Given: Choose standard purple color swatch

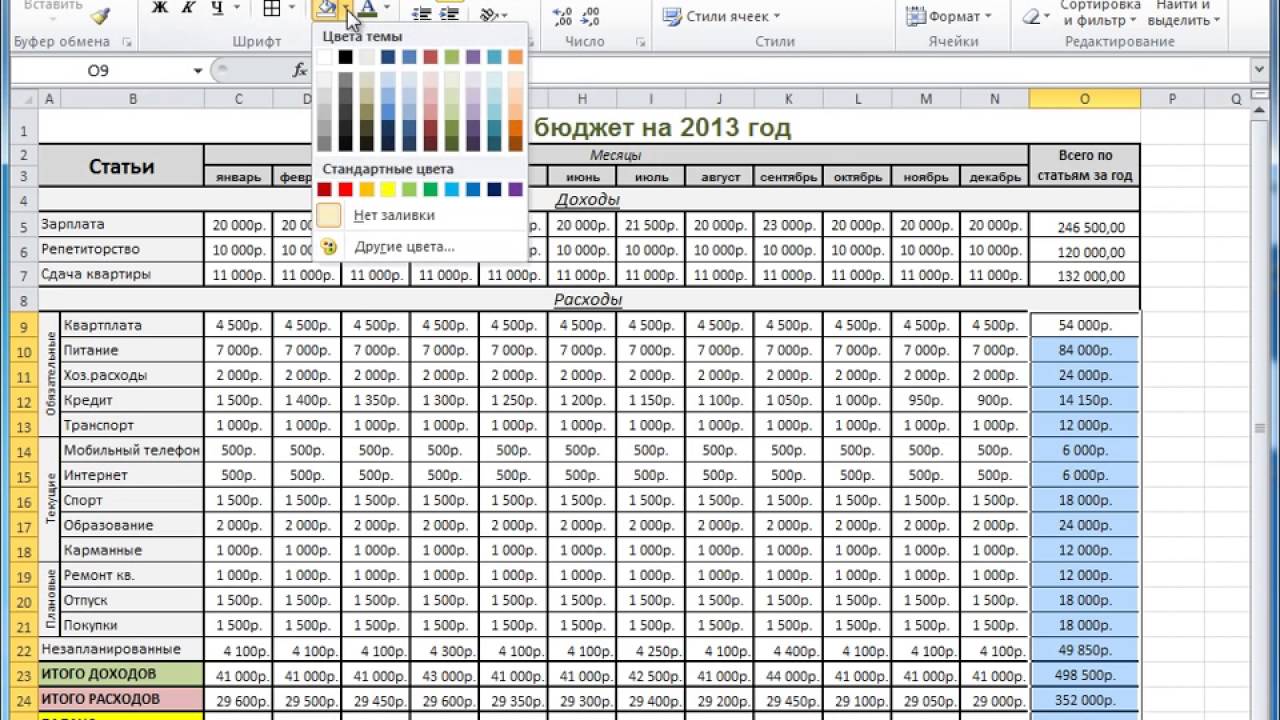Looking at the screenshot, I should coord(515,189).
